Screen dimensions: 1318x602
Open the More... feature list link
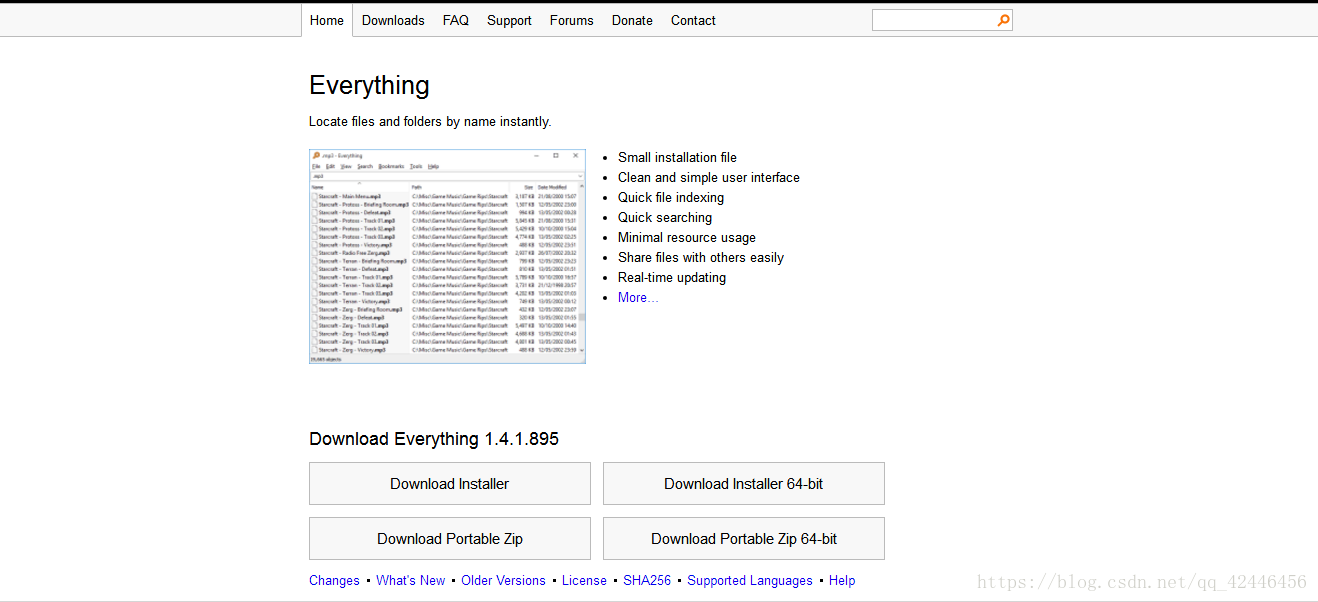point(637,297)
